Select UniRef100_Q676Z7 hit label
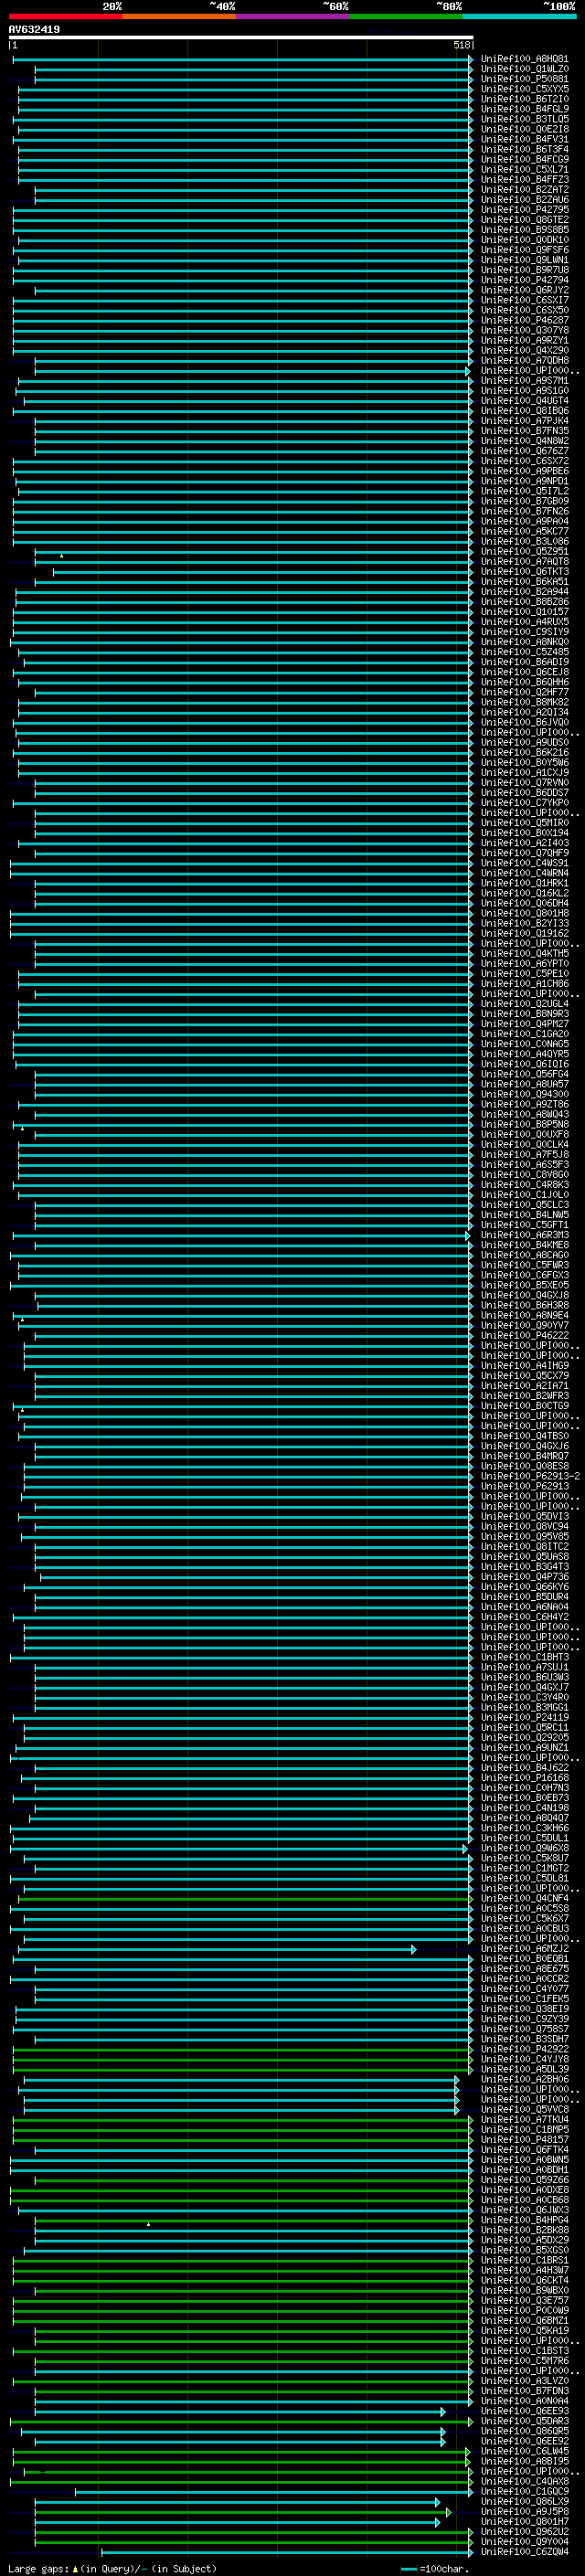The width and height of the screenshot is (585, 2576). point(525,451)
